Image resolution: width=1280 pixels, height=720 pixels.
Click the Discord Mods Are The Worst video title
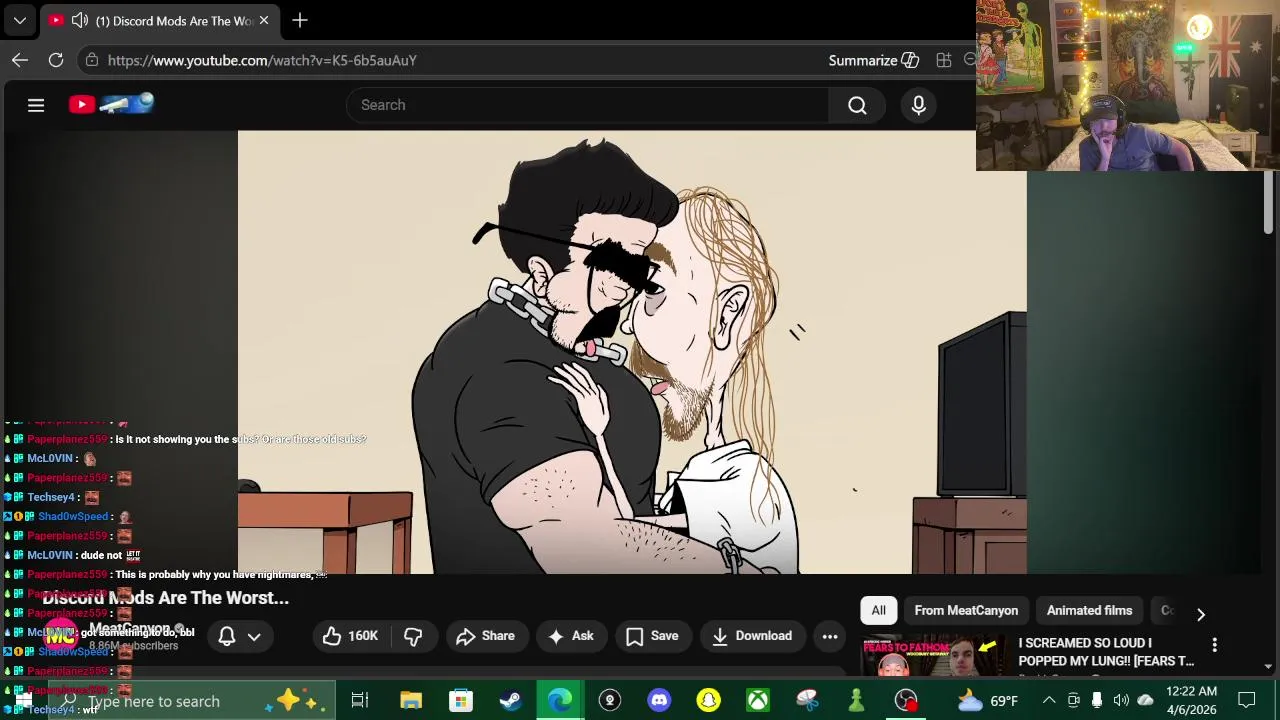tap(165, 598)
